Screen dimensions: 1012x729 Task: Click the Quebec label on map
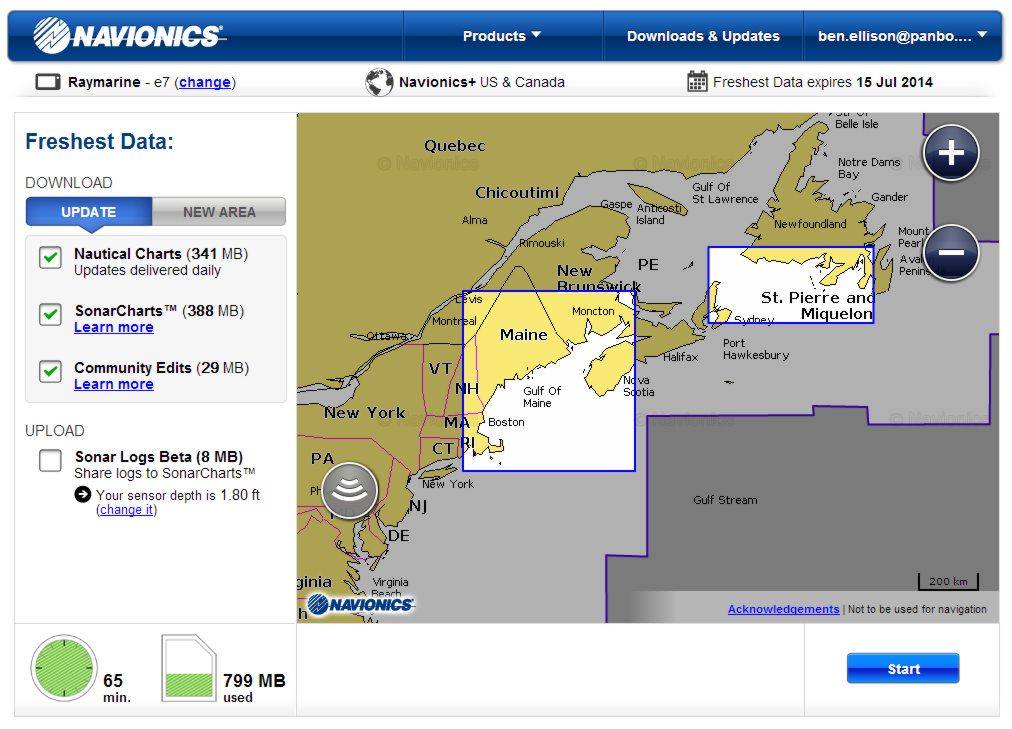tap(454, 146)
